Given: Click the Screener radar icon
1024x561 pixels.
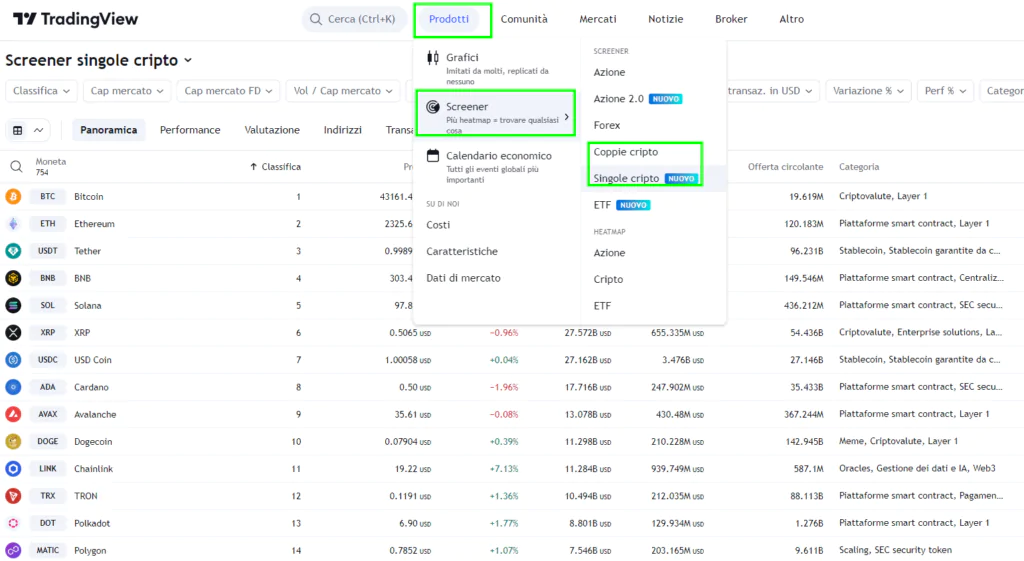Looking at the screenshot, I should point(432,106).
